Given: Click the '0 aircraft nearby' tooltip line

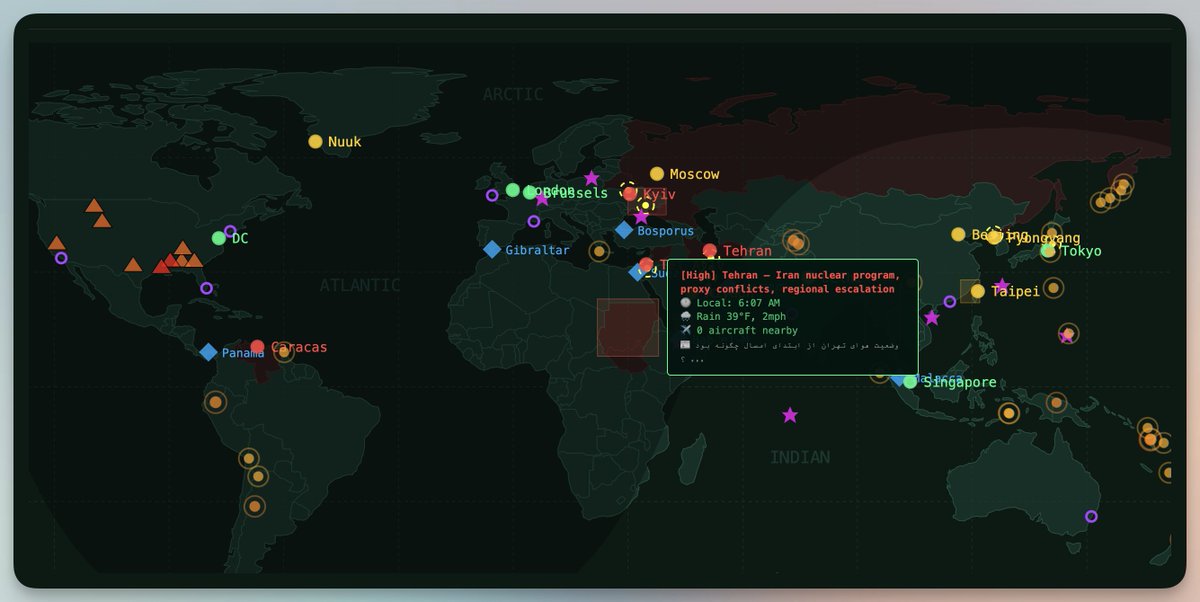Looking at the screenshot, I should coord(739,331).
